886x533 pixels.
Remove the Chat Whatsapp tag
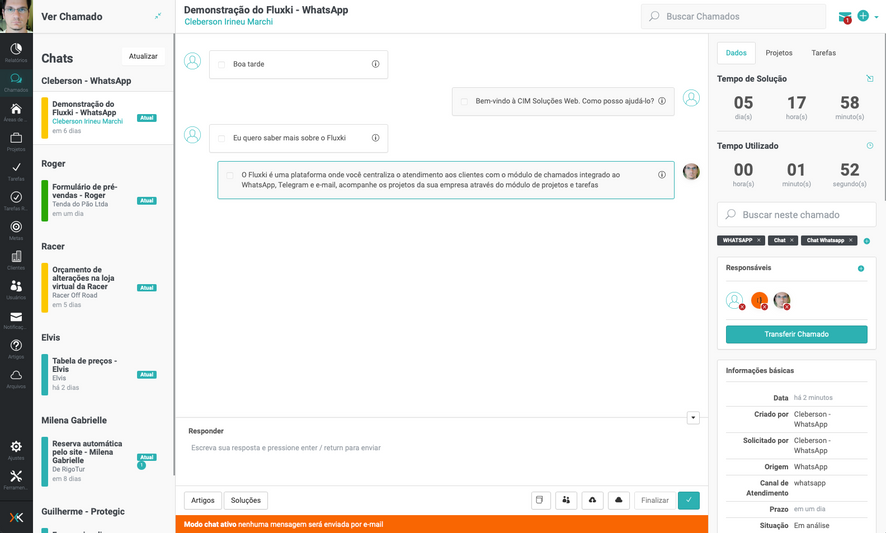(x=850, y=240)
